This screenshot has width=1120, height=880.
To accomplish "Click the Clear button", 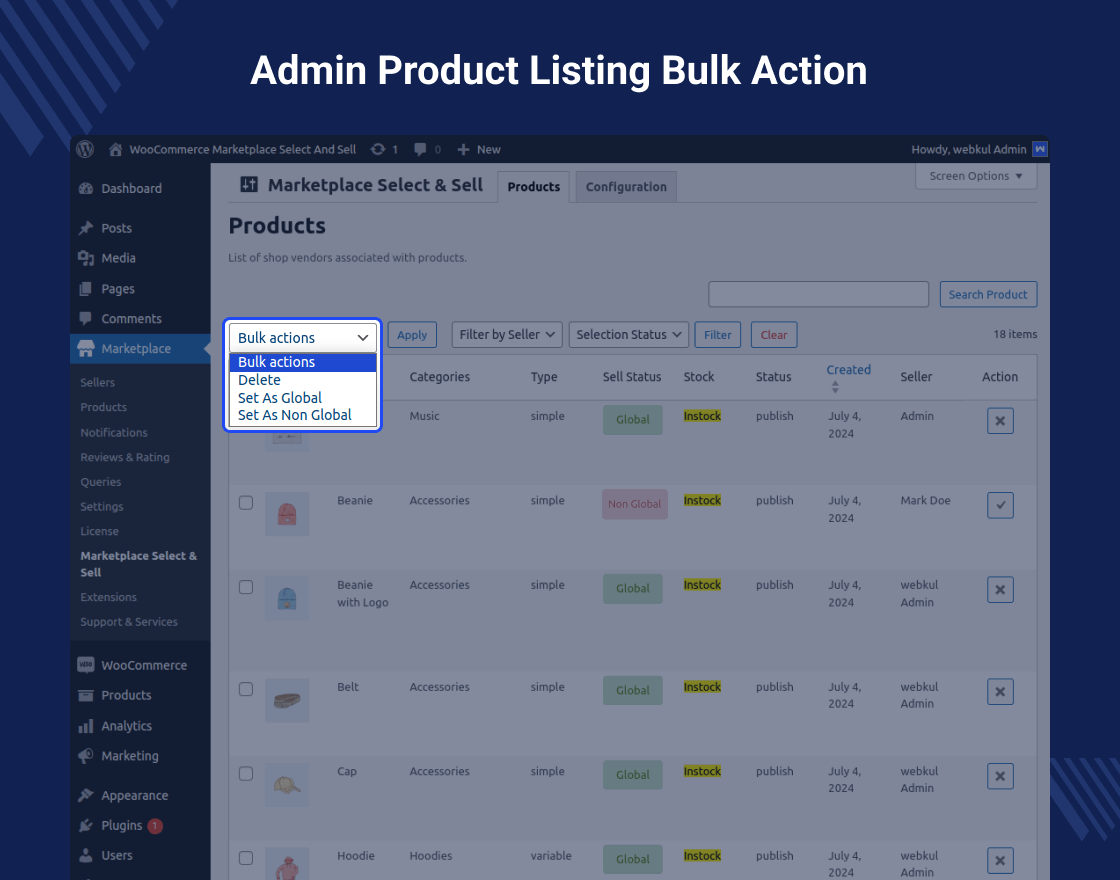I will 774,335.
